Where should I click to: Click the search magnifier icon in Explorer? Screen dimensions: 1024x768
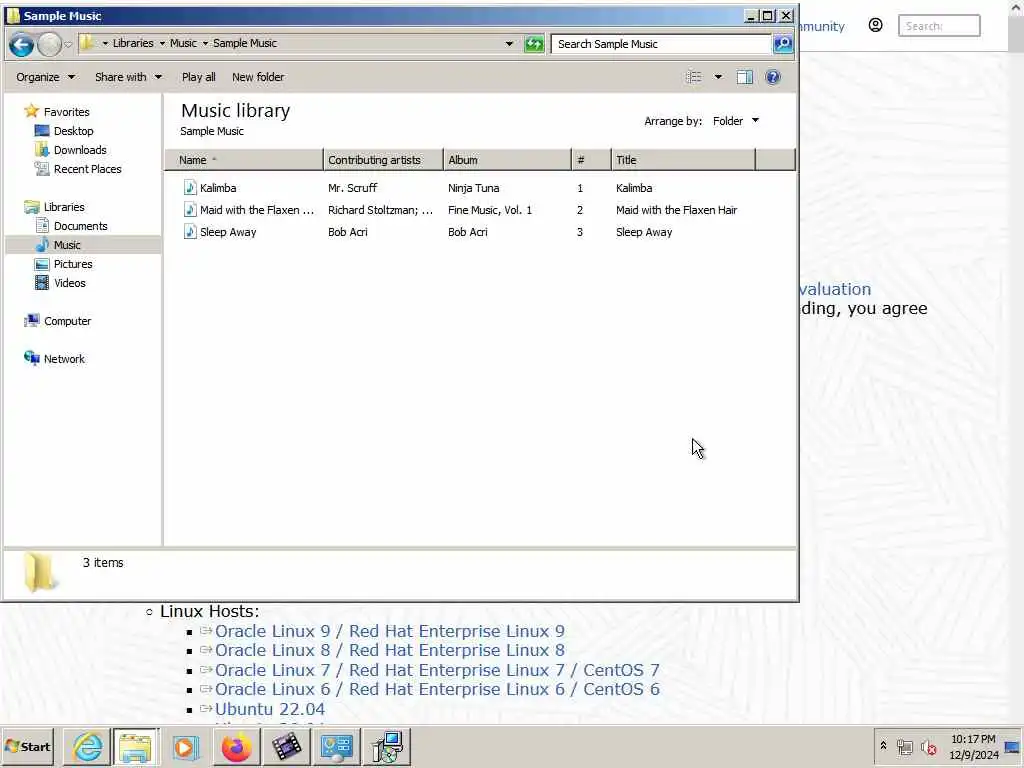point(782,44)
